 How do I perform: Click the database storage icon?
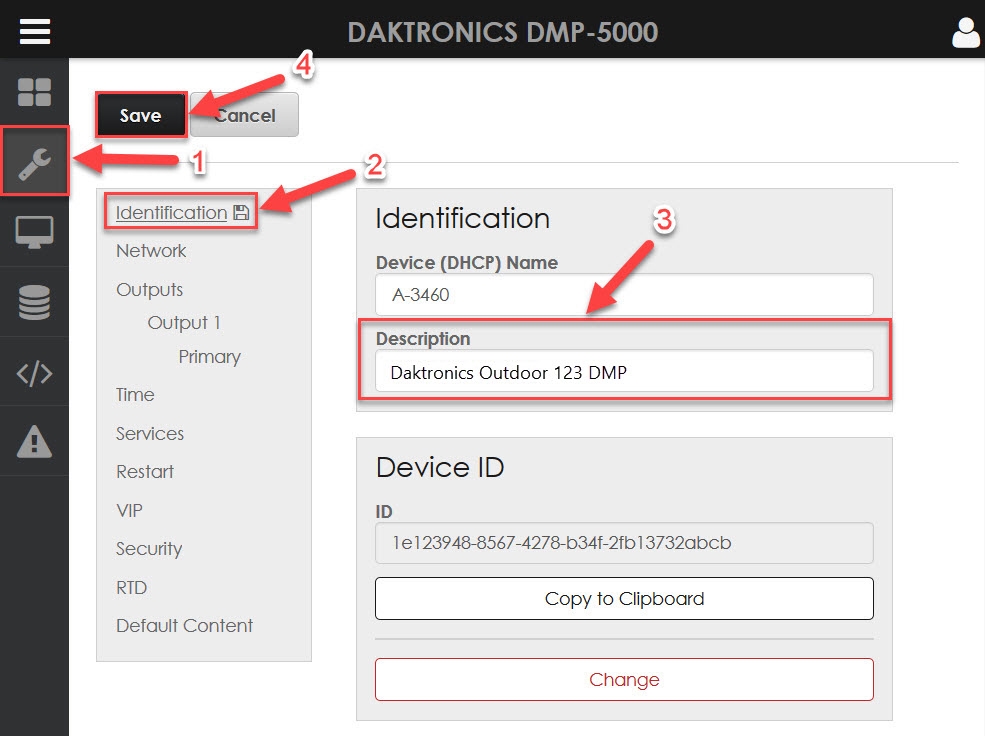(34, 302)
